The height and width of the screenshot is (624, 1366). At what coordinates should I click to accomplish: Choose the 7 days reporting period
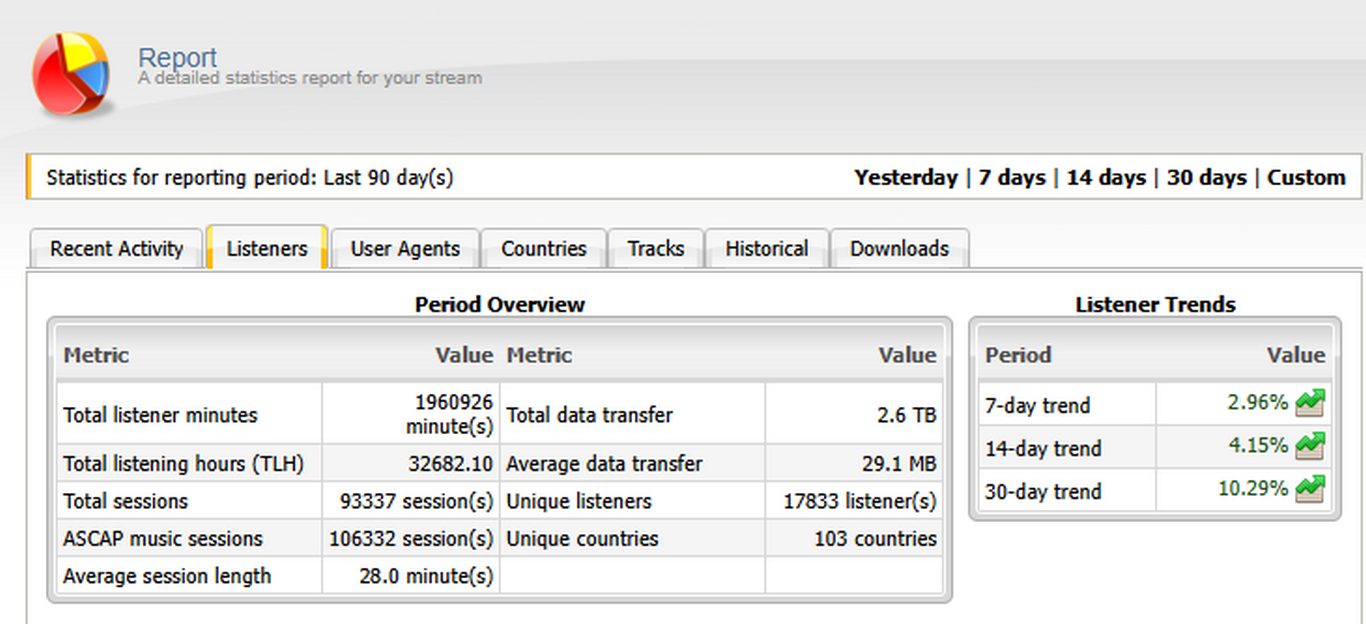click(1012, 178)
